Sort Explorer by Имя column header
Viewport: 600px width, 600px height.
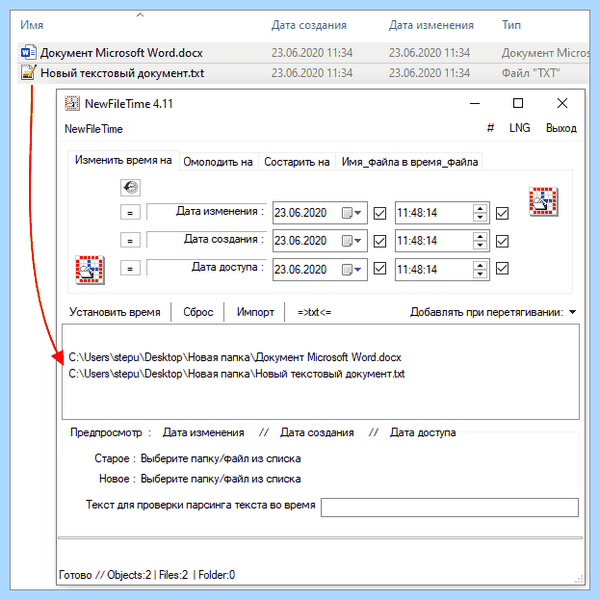click(32, 25)
